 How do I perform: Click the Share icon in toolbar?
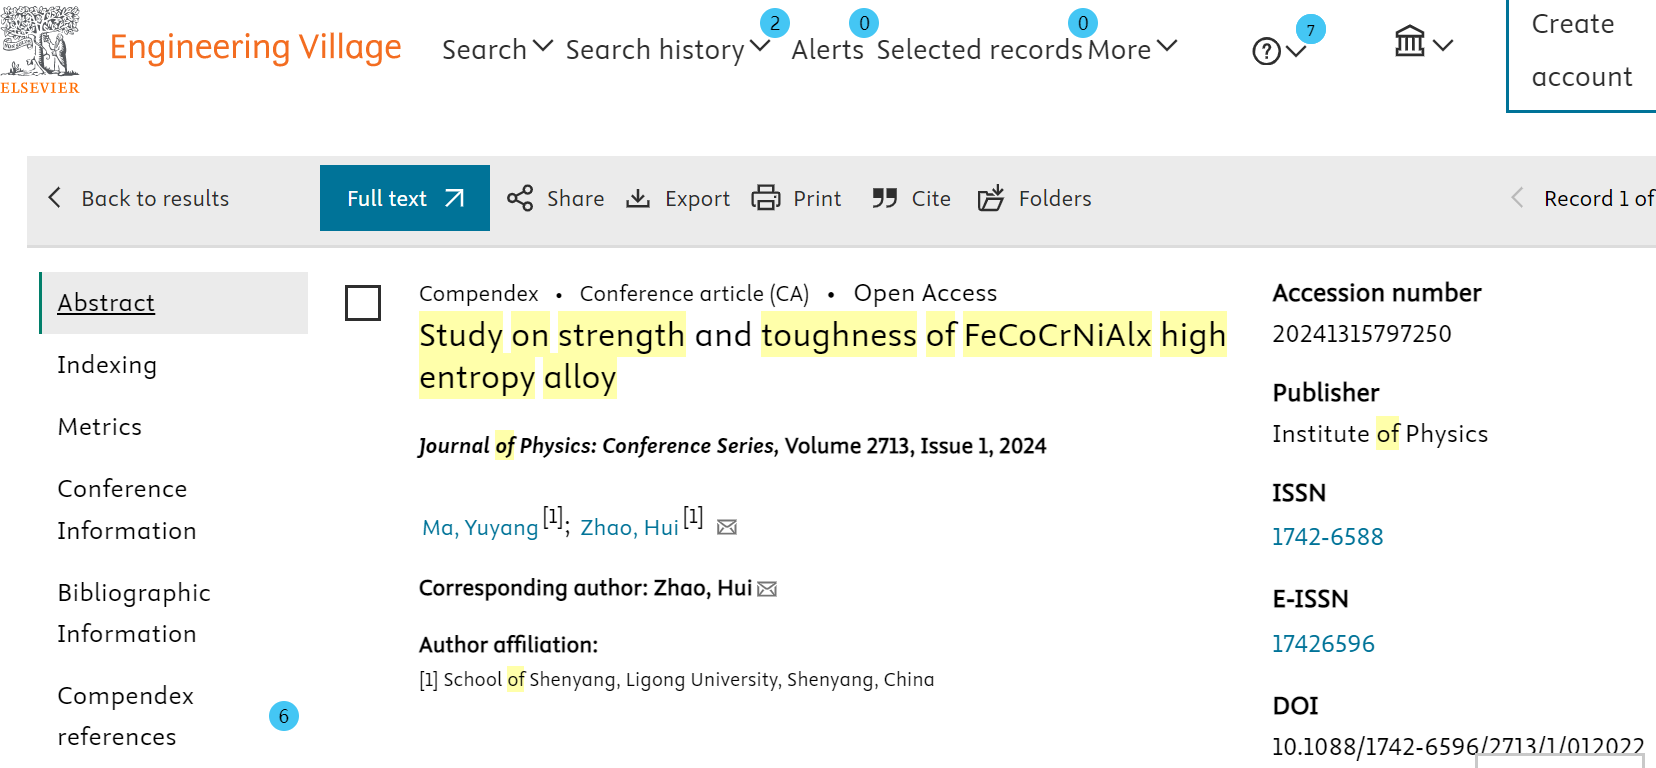[520, 198]
